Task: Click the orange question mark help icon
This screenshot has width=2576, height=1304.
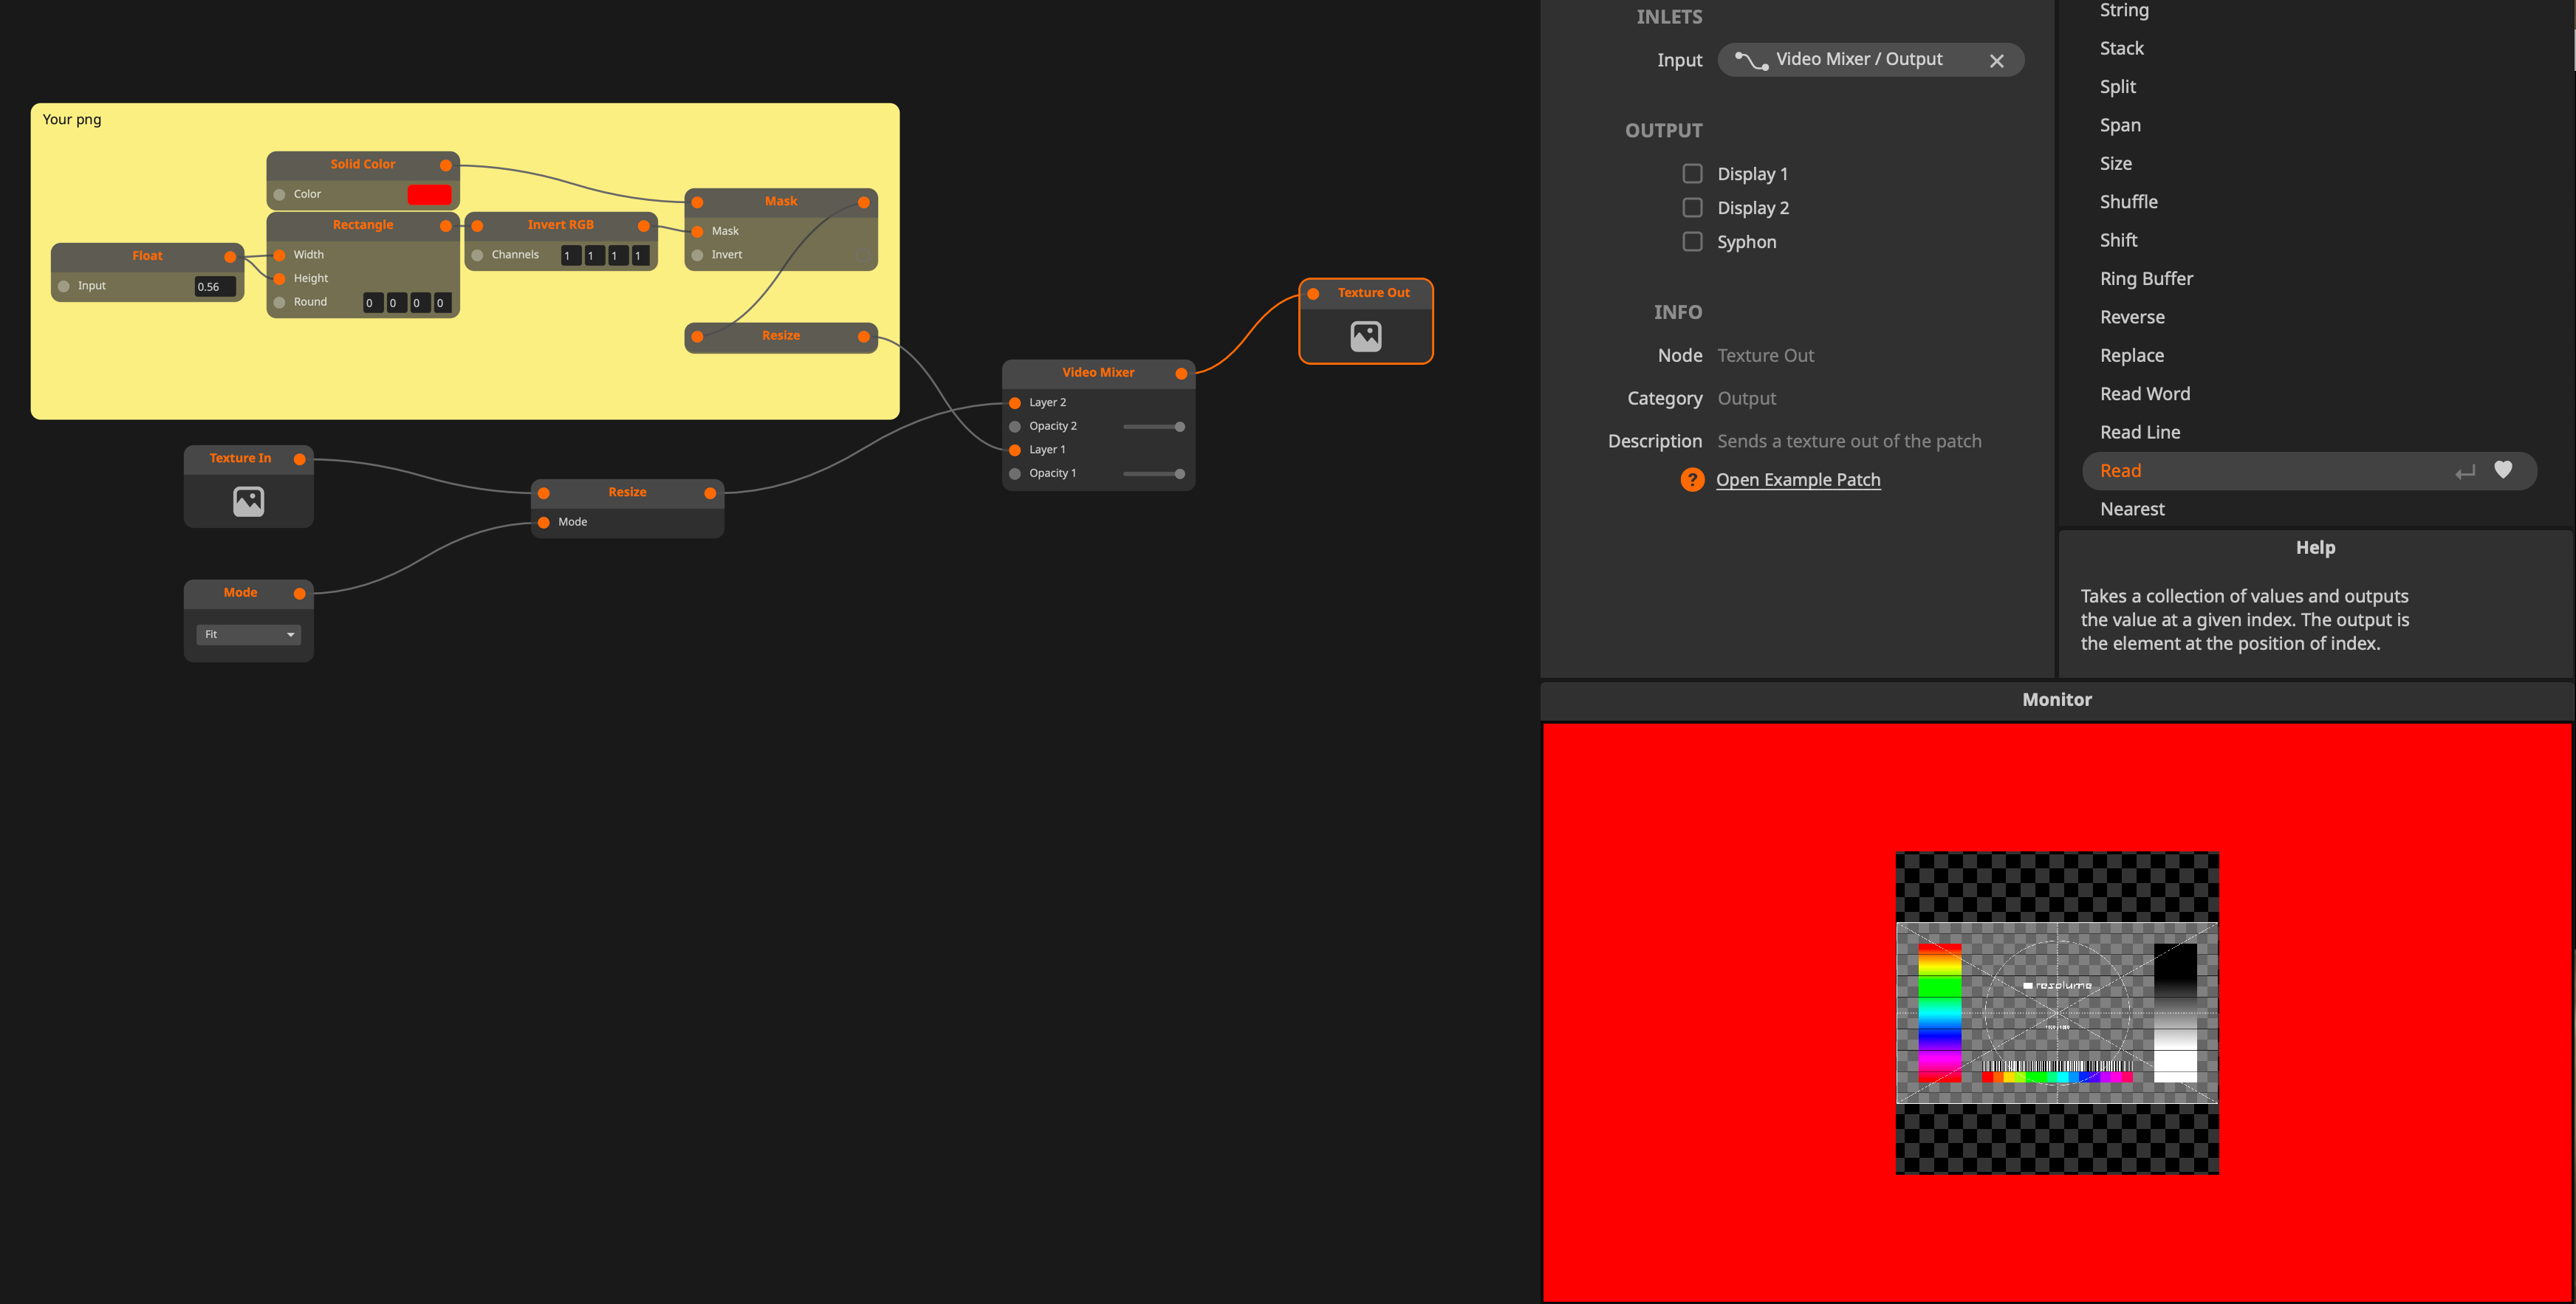Action: coord(1691,480)
